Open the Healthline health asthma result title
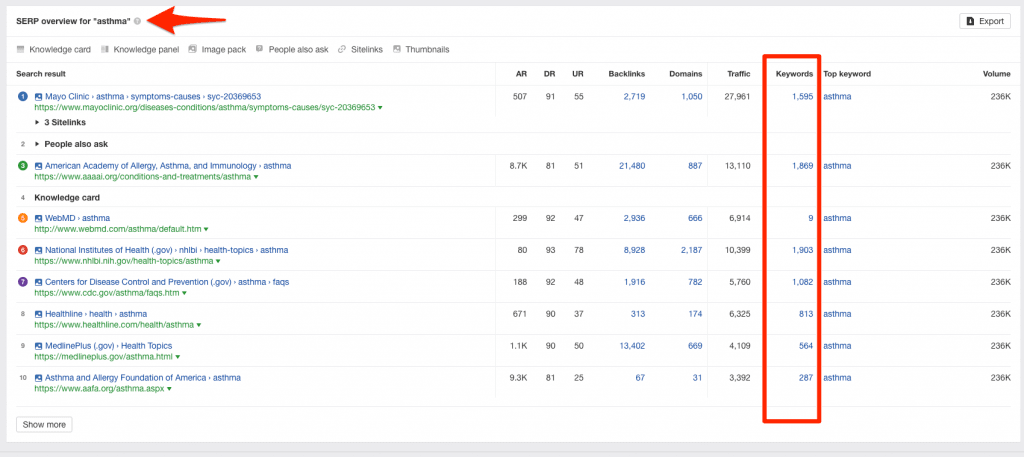 pos(96,314)
